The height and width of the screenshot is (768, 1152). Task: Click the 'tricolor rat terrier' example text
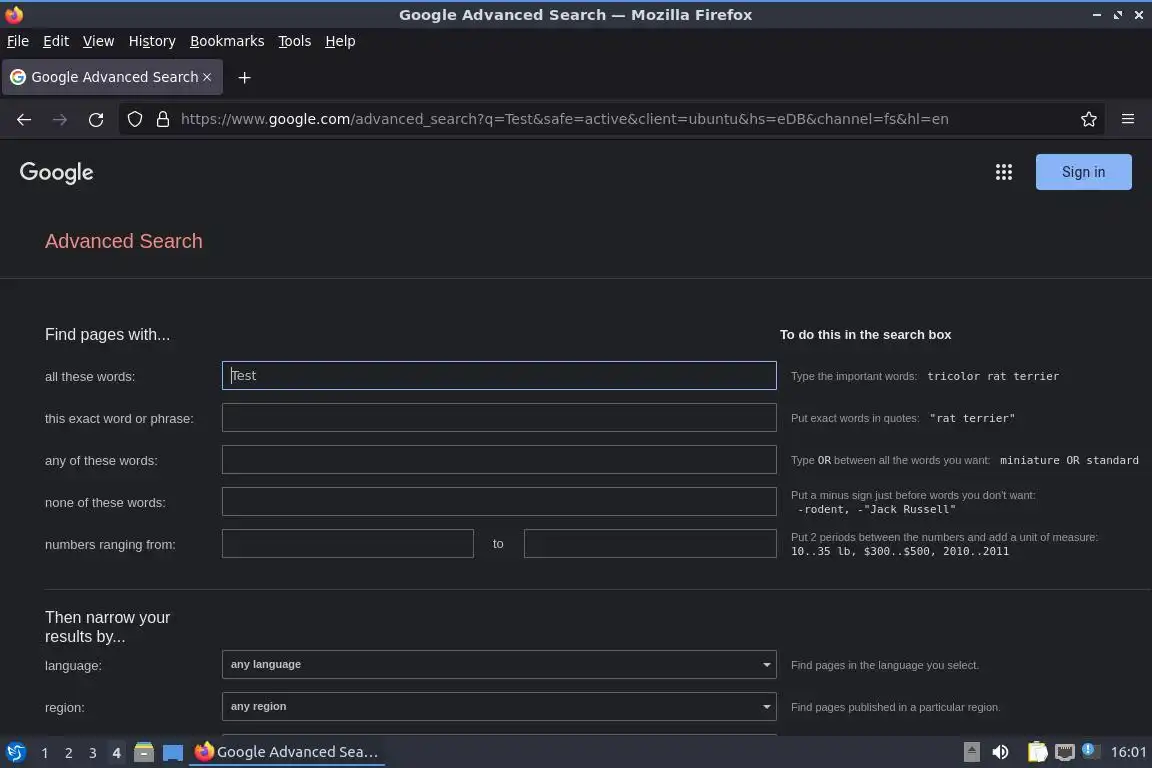pyautogui.click(x=993, y=376)
